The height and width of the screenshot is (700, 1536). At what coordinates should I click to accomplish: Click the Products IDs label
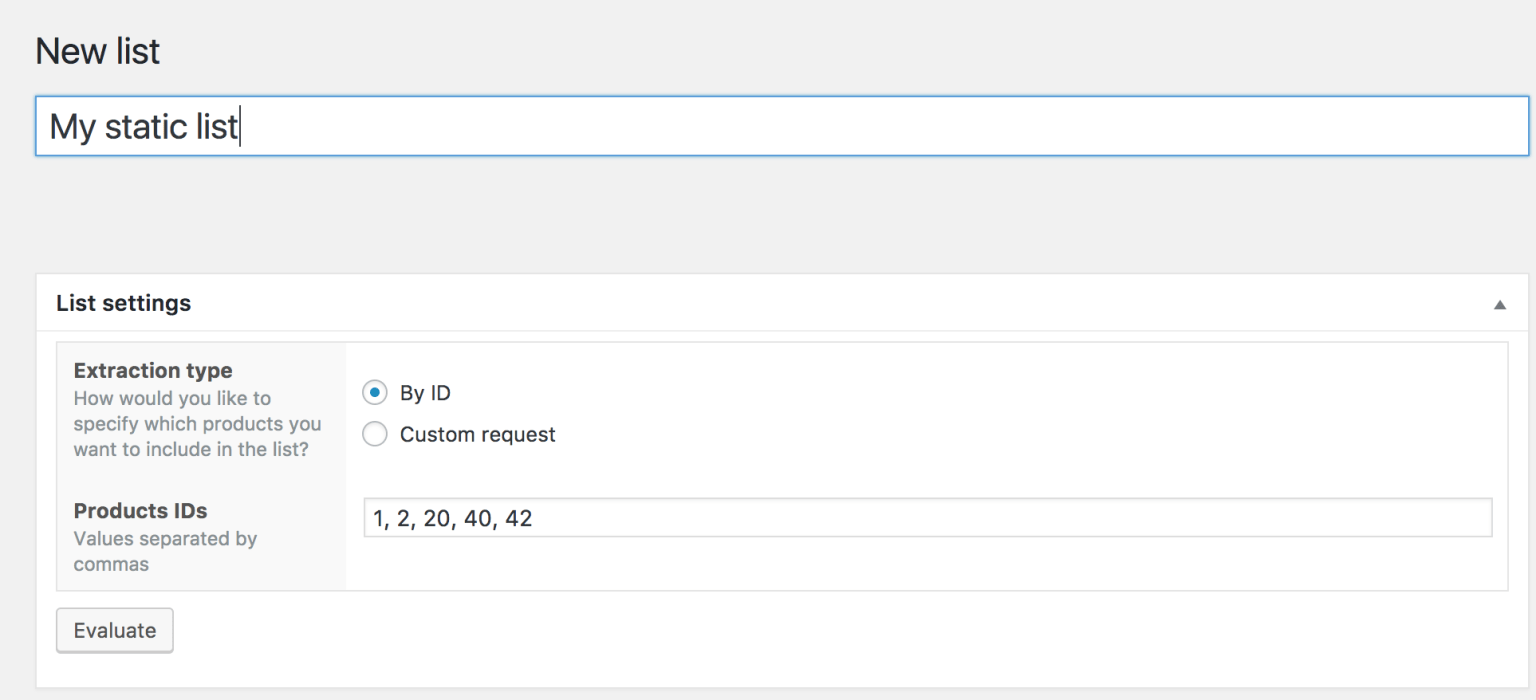click(x=140, y=511)
